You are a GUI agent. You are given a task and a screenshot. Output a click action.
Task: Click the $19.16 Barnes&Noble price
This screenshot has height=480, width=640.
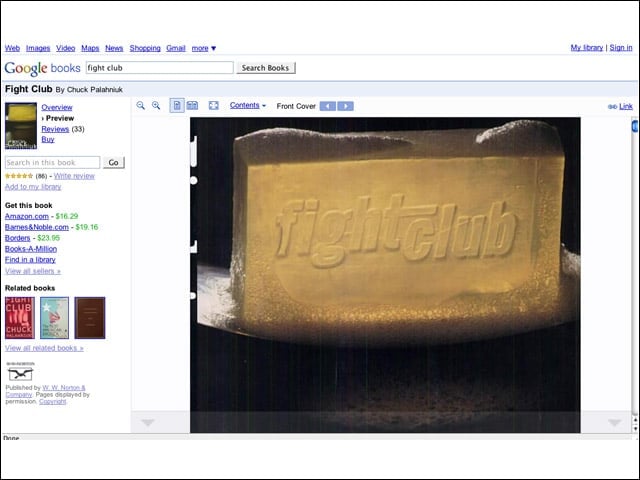87,227
